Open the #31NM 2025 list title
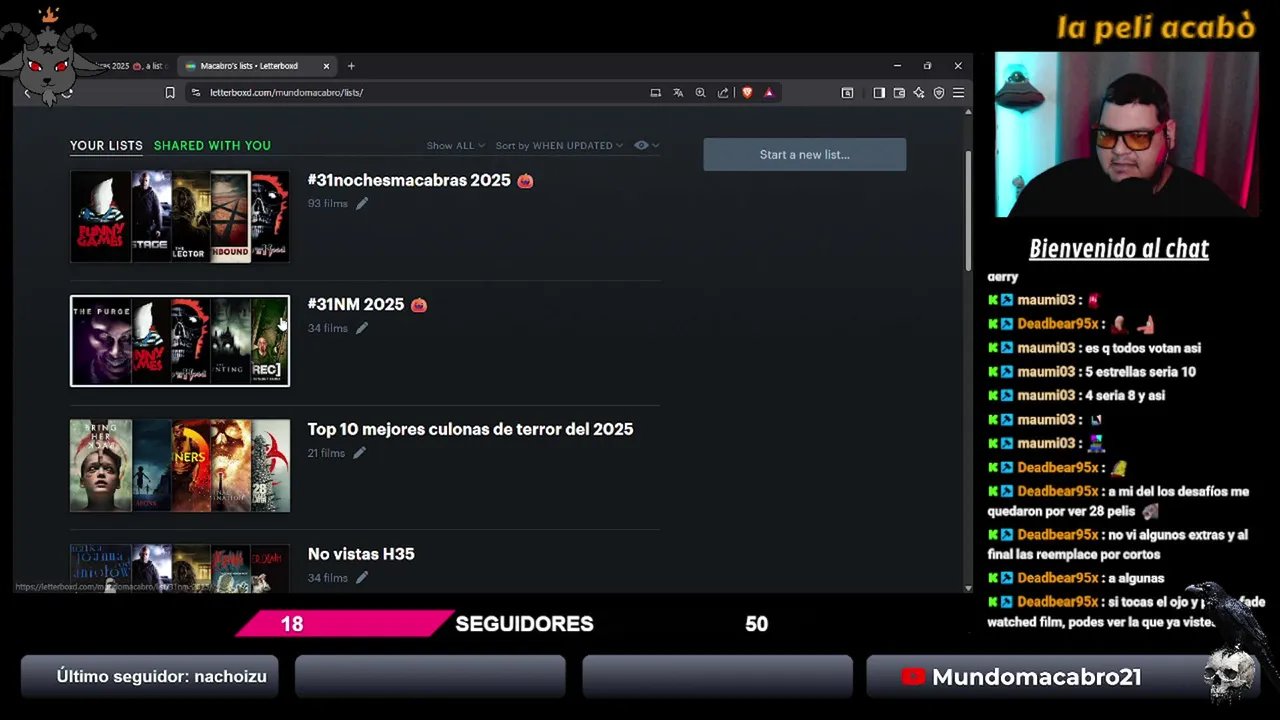 point(356,304)
